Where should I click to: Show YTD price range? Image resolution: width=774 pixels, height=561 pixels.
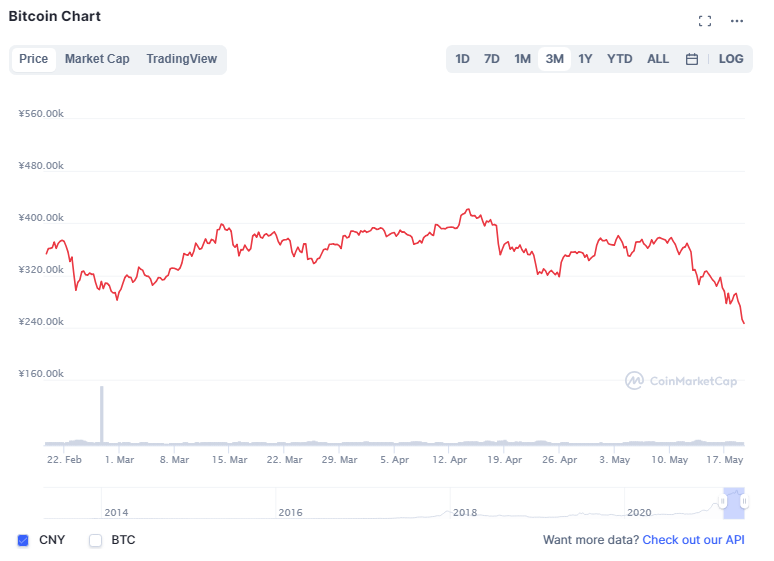coord(620,59)
